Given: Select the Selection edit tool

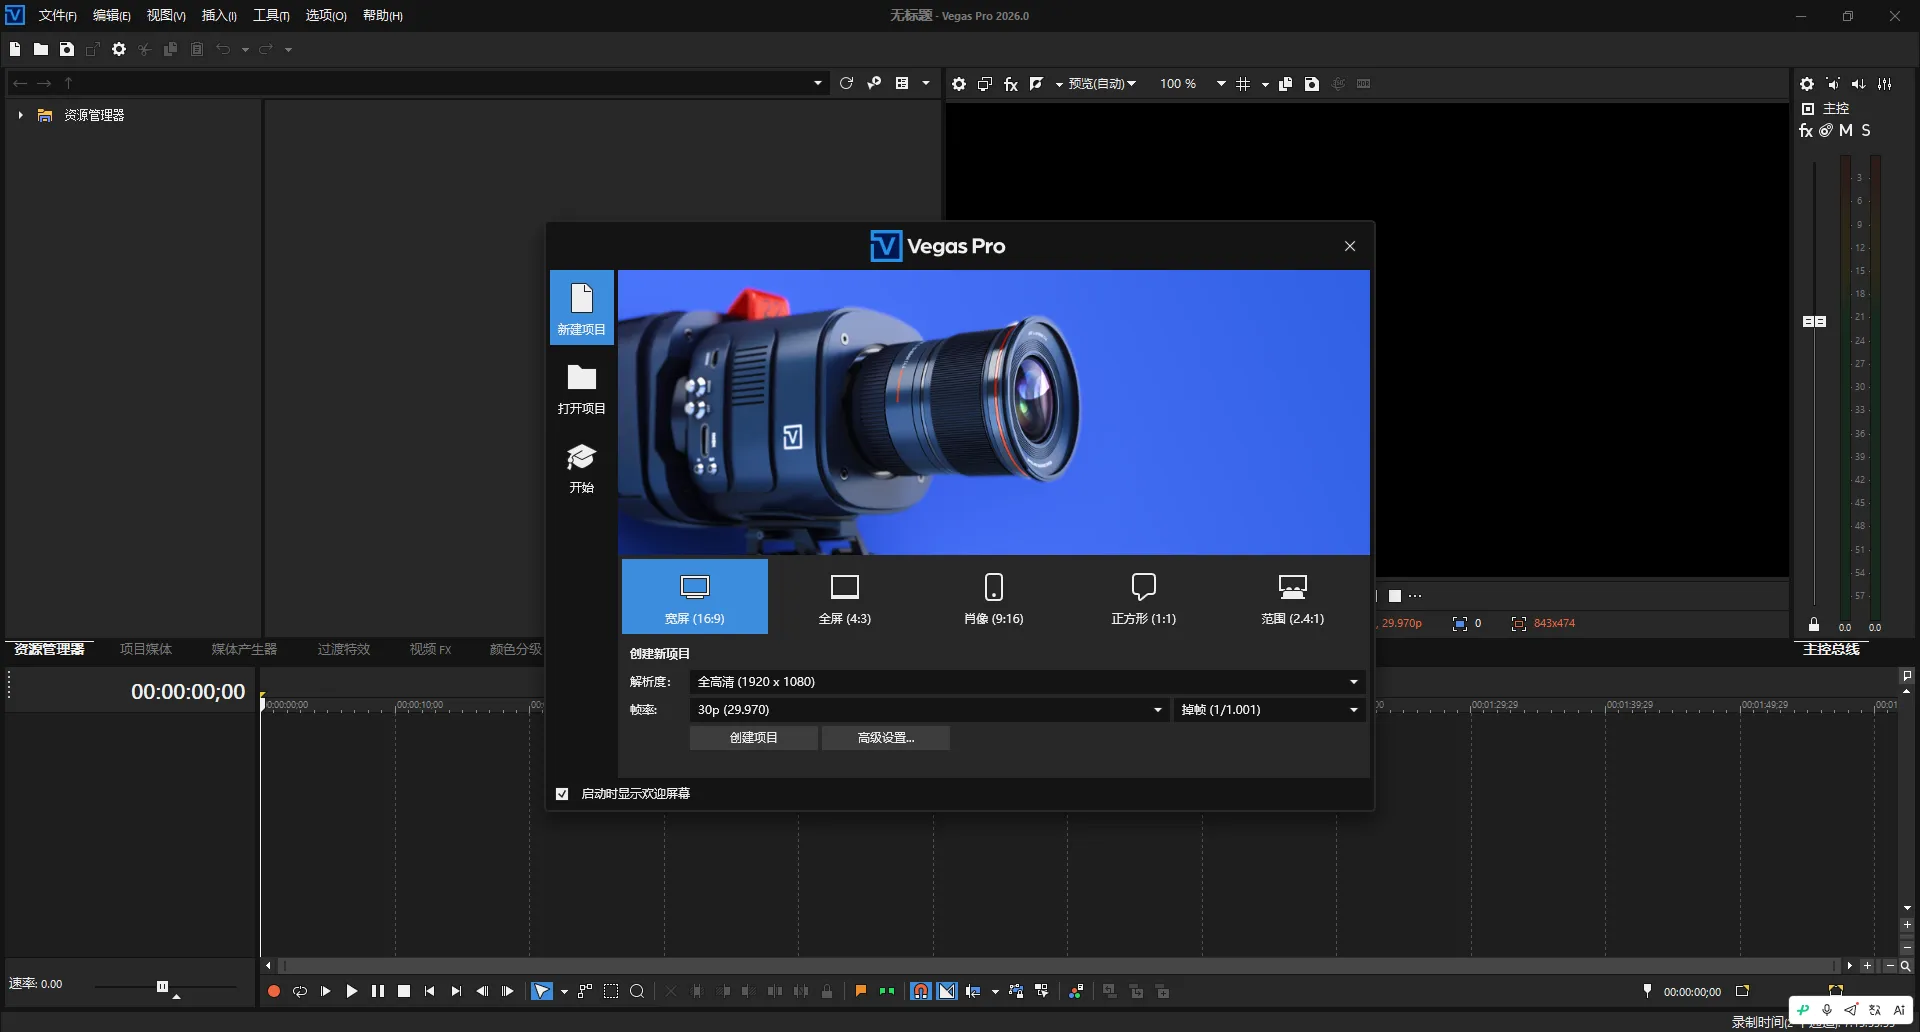Looking at the screenshot, I should [611, 991].
